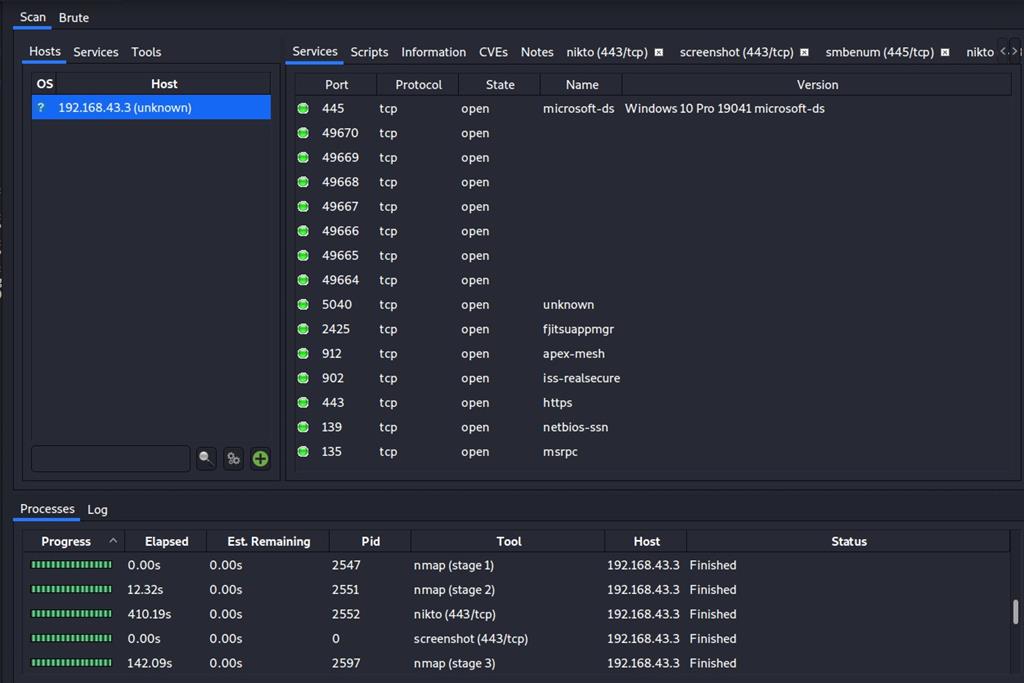Click the green dot for port 443
The width and height of the screenshot is (1024, 683).
303,402
